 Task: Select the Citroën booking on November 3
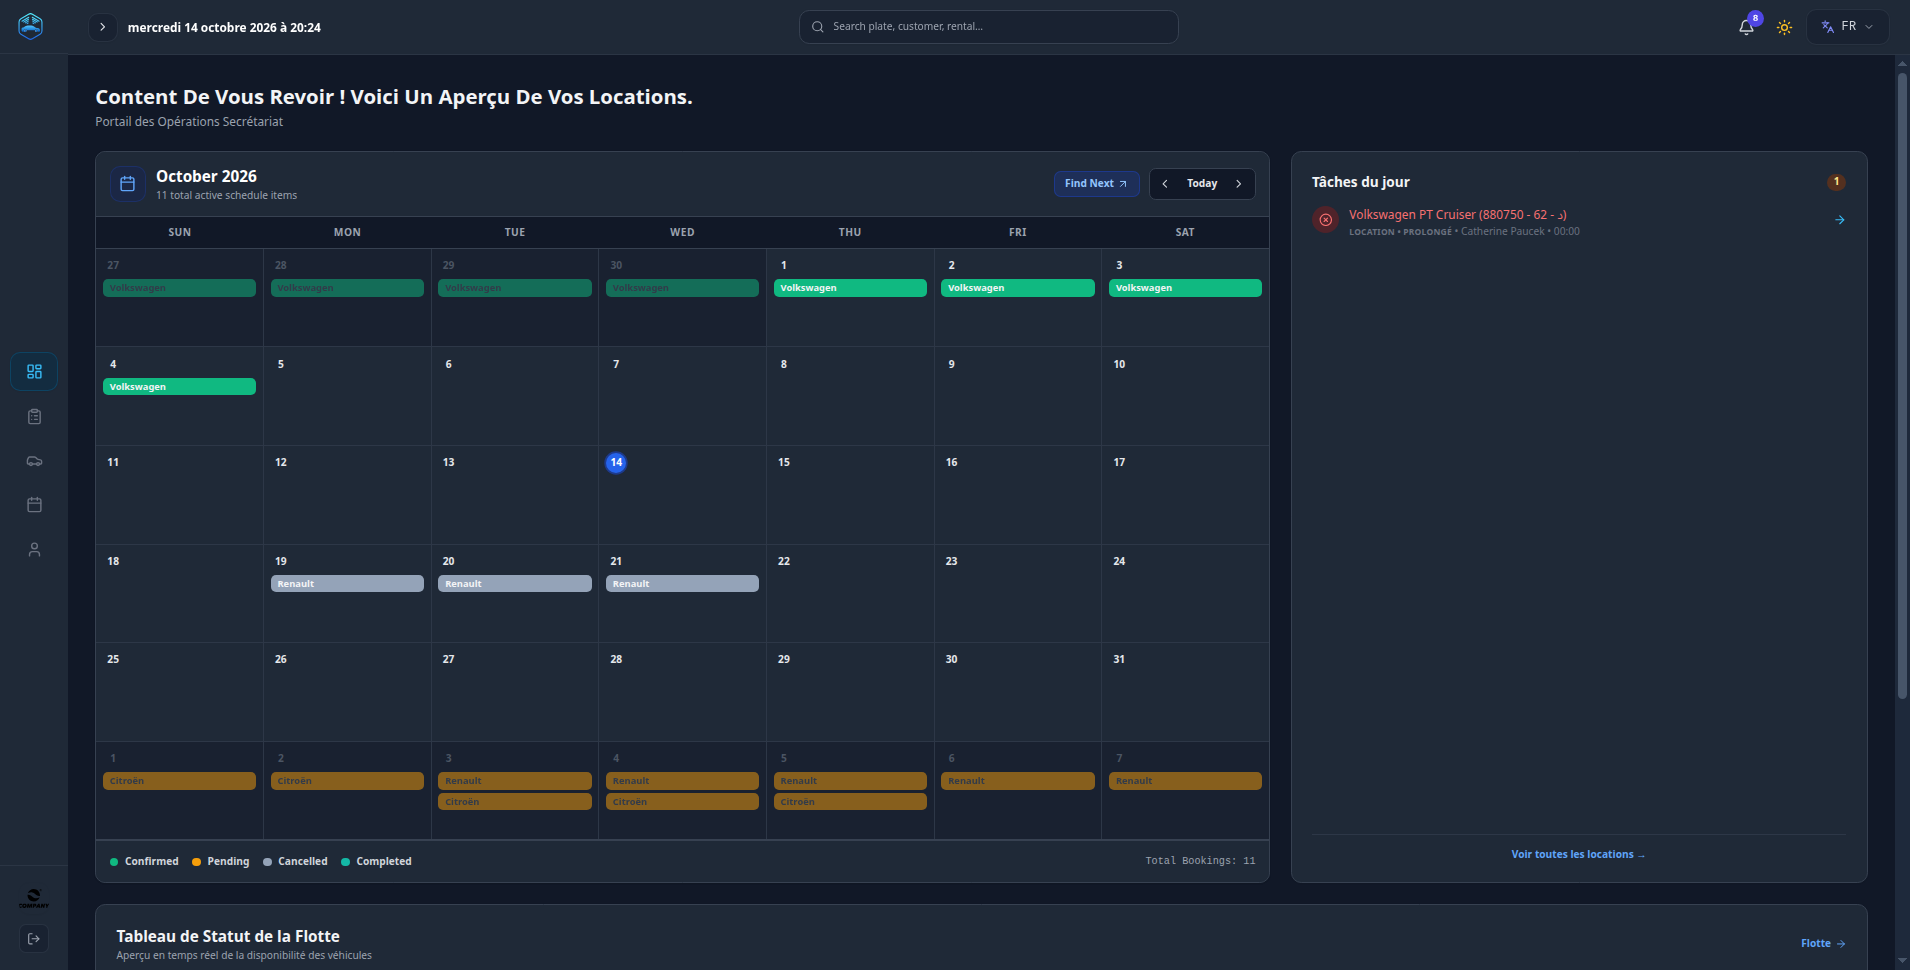point(515,802)
